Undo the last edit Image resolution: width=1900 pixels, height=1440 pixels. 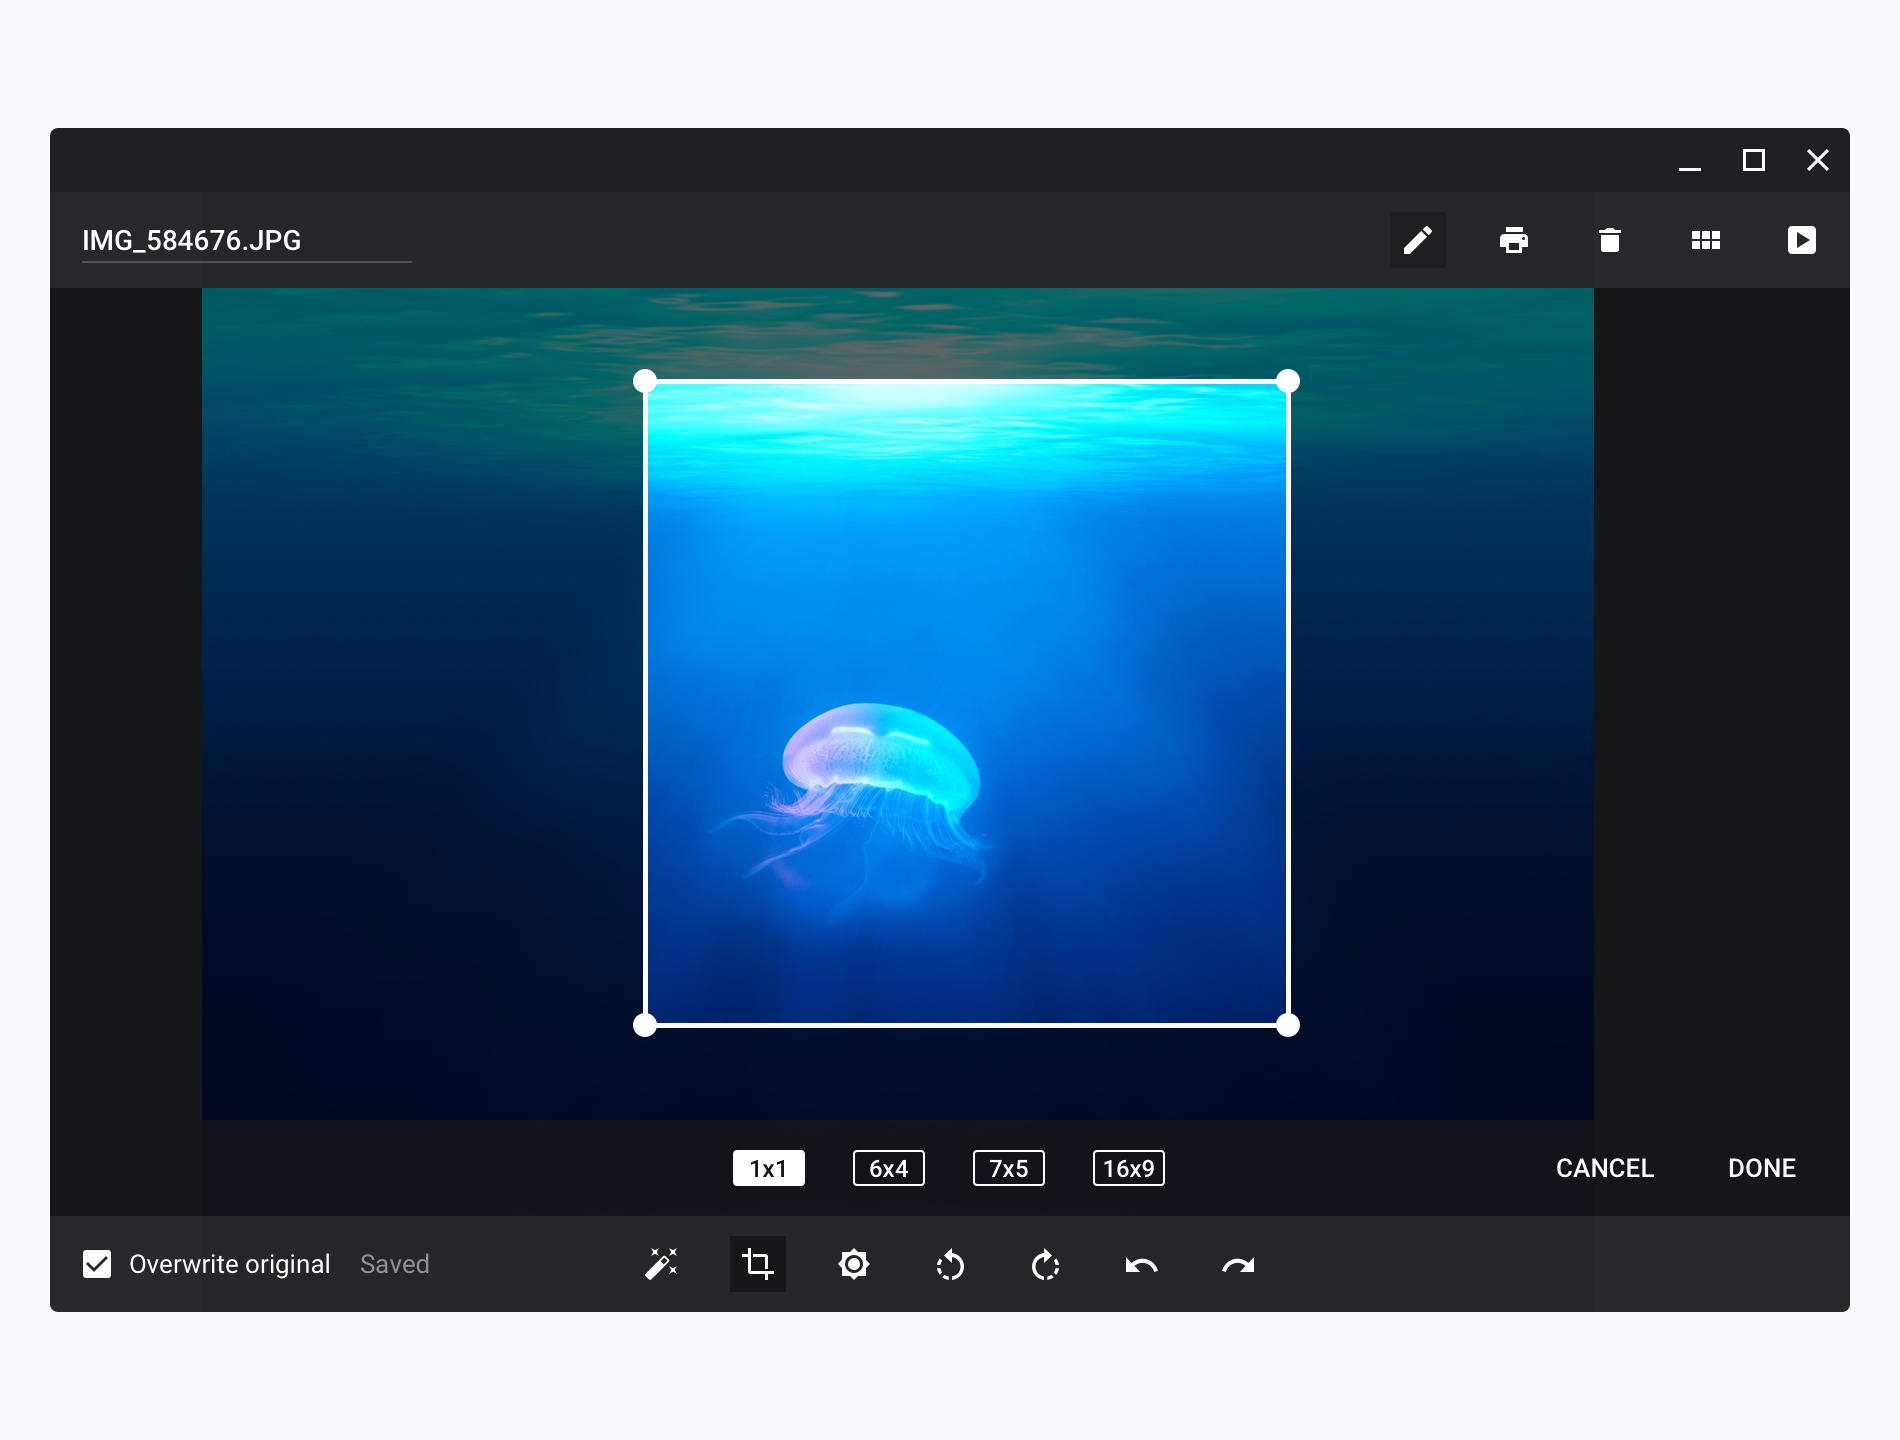pos(1141,1265)
